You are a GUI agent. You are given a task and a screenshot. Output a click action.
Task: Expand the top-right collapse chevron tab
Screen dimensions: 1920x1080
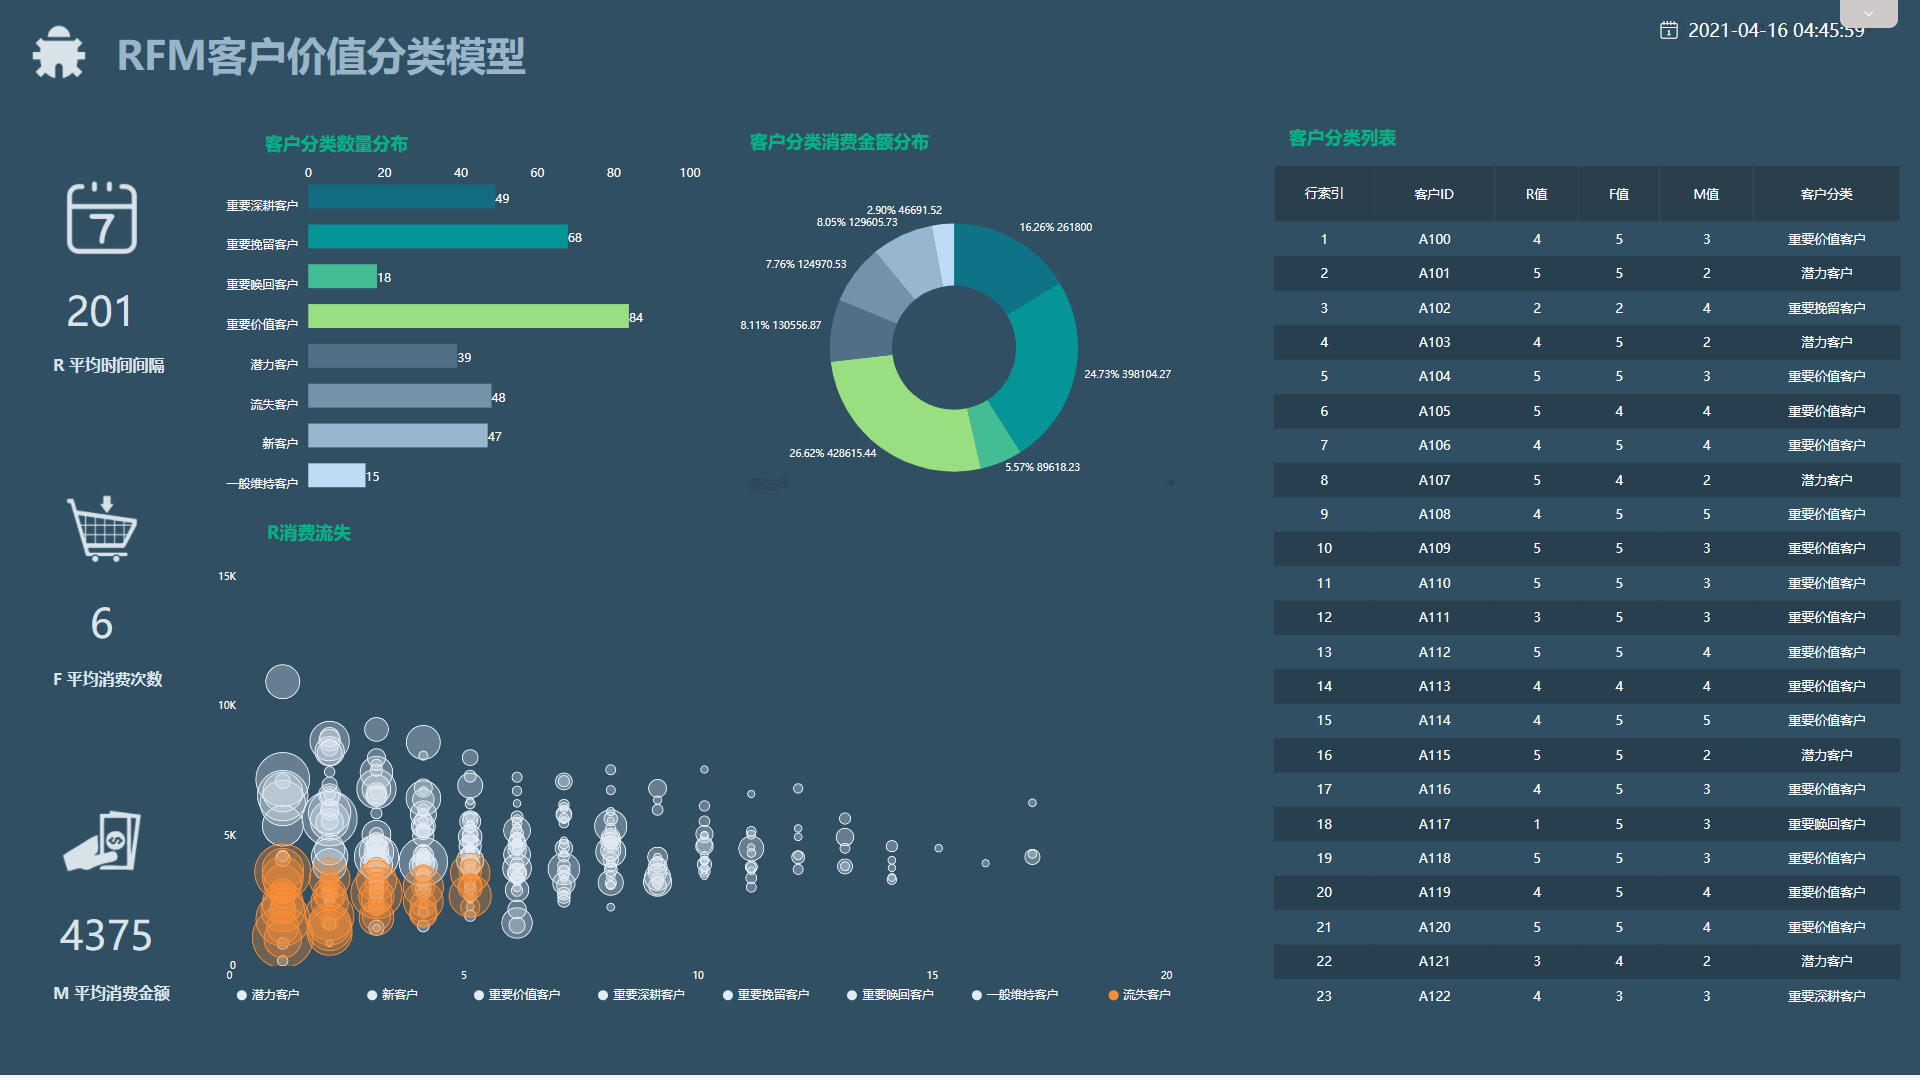pos(1868,14)
